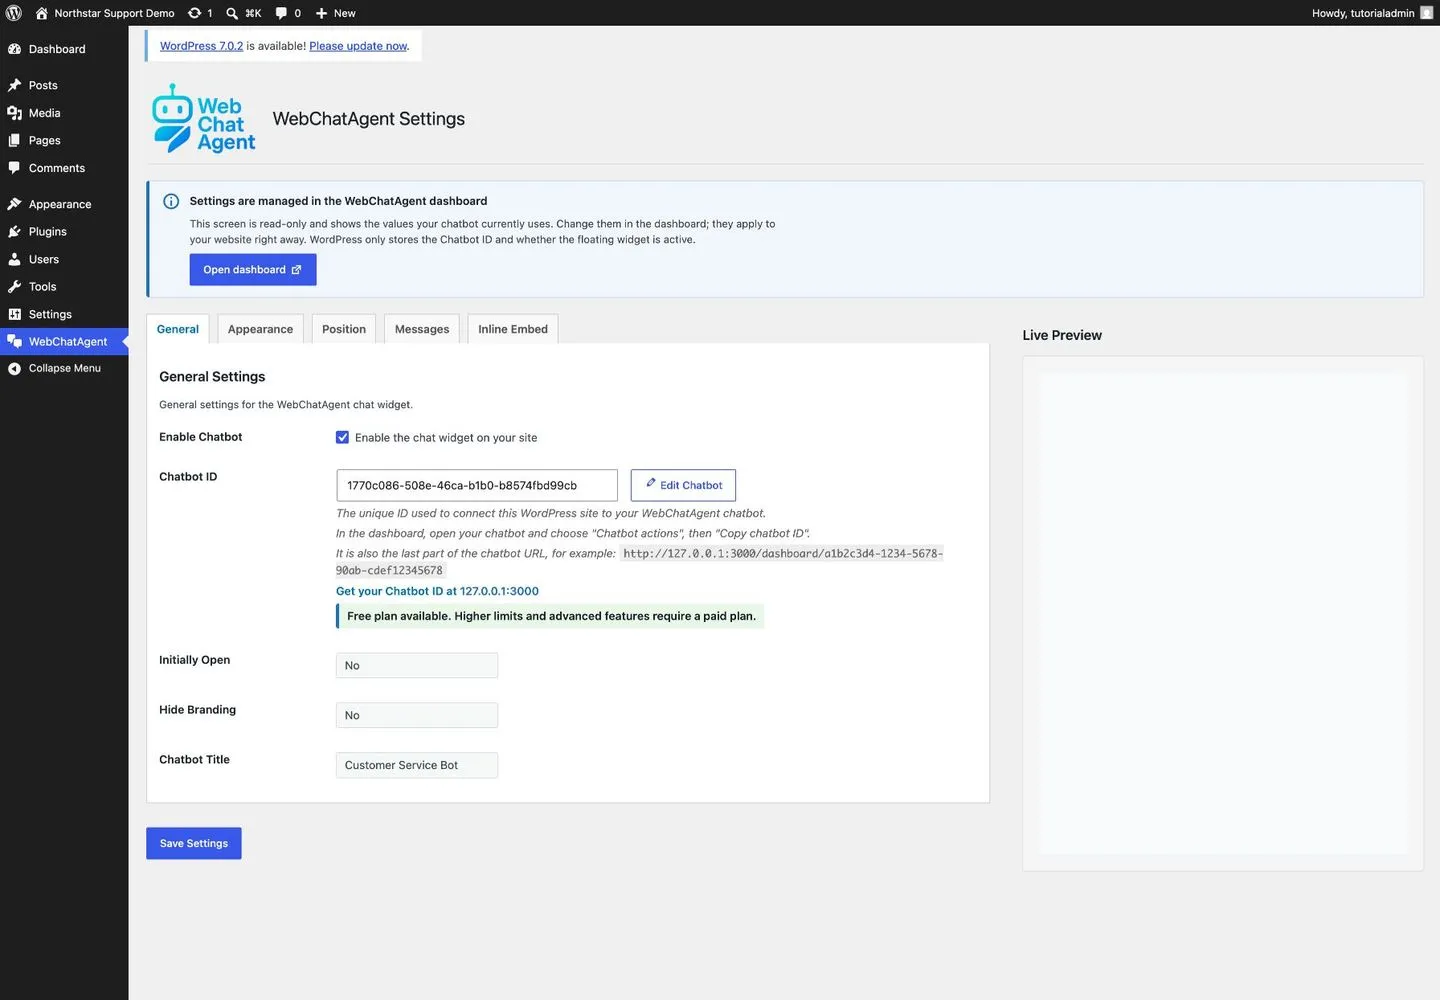
Task: Click the WebChatAgent robot logo
Action: point(203,118)
